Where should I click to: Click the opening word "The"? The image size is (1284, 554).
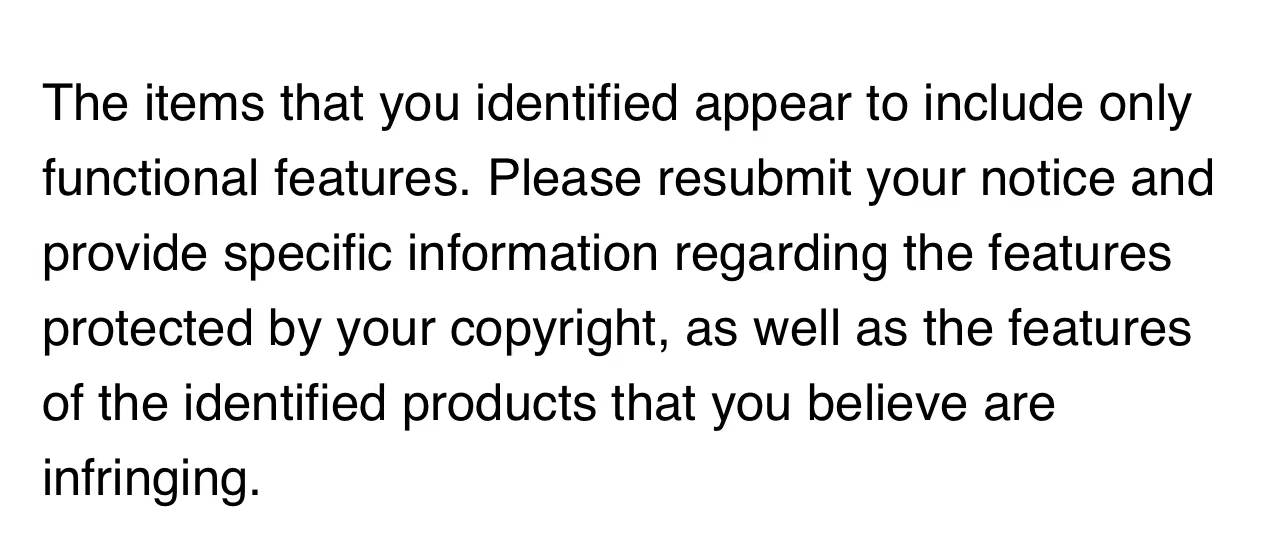87,105
